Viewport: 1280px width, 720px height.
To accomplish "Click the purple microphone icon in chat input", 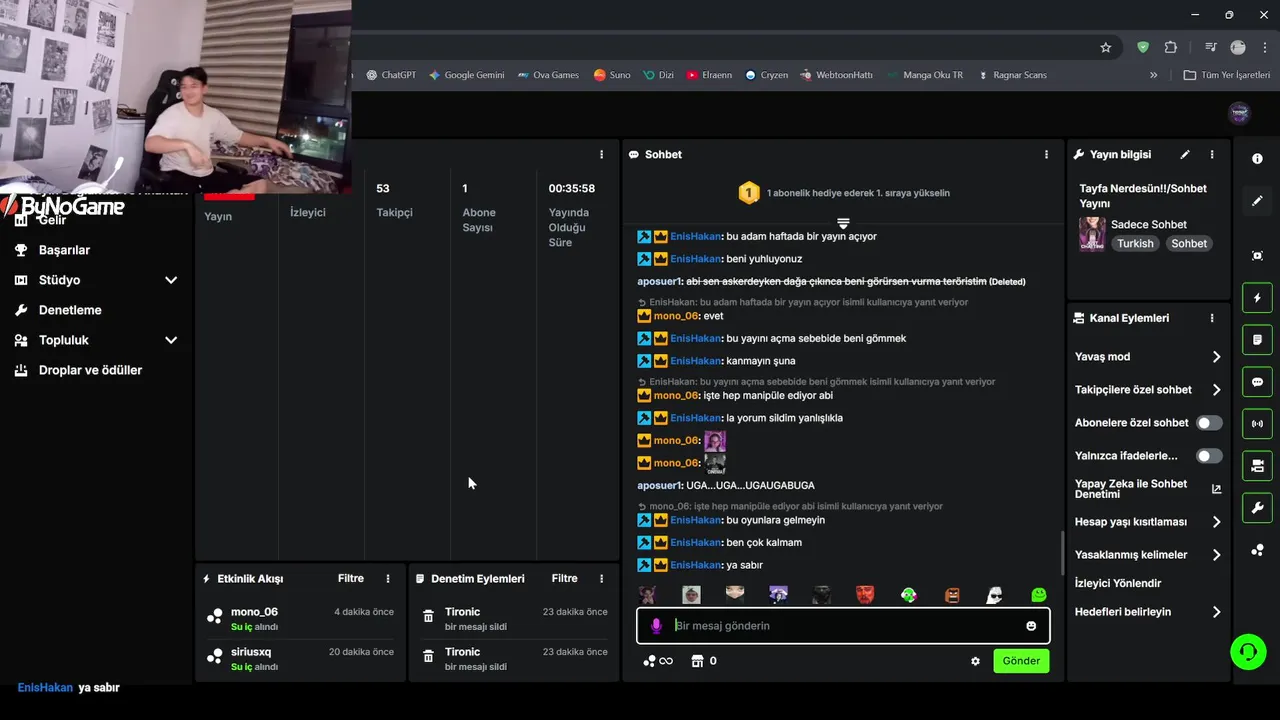I will [x=656, y=626].
